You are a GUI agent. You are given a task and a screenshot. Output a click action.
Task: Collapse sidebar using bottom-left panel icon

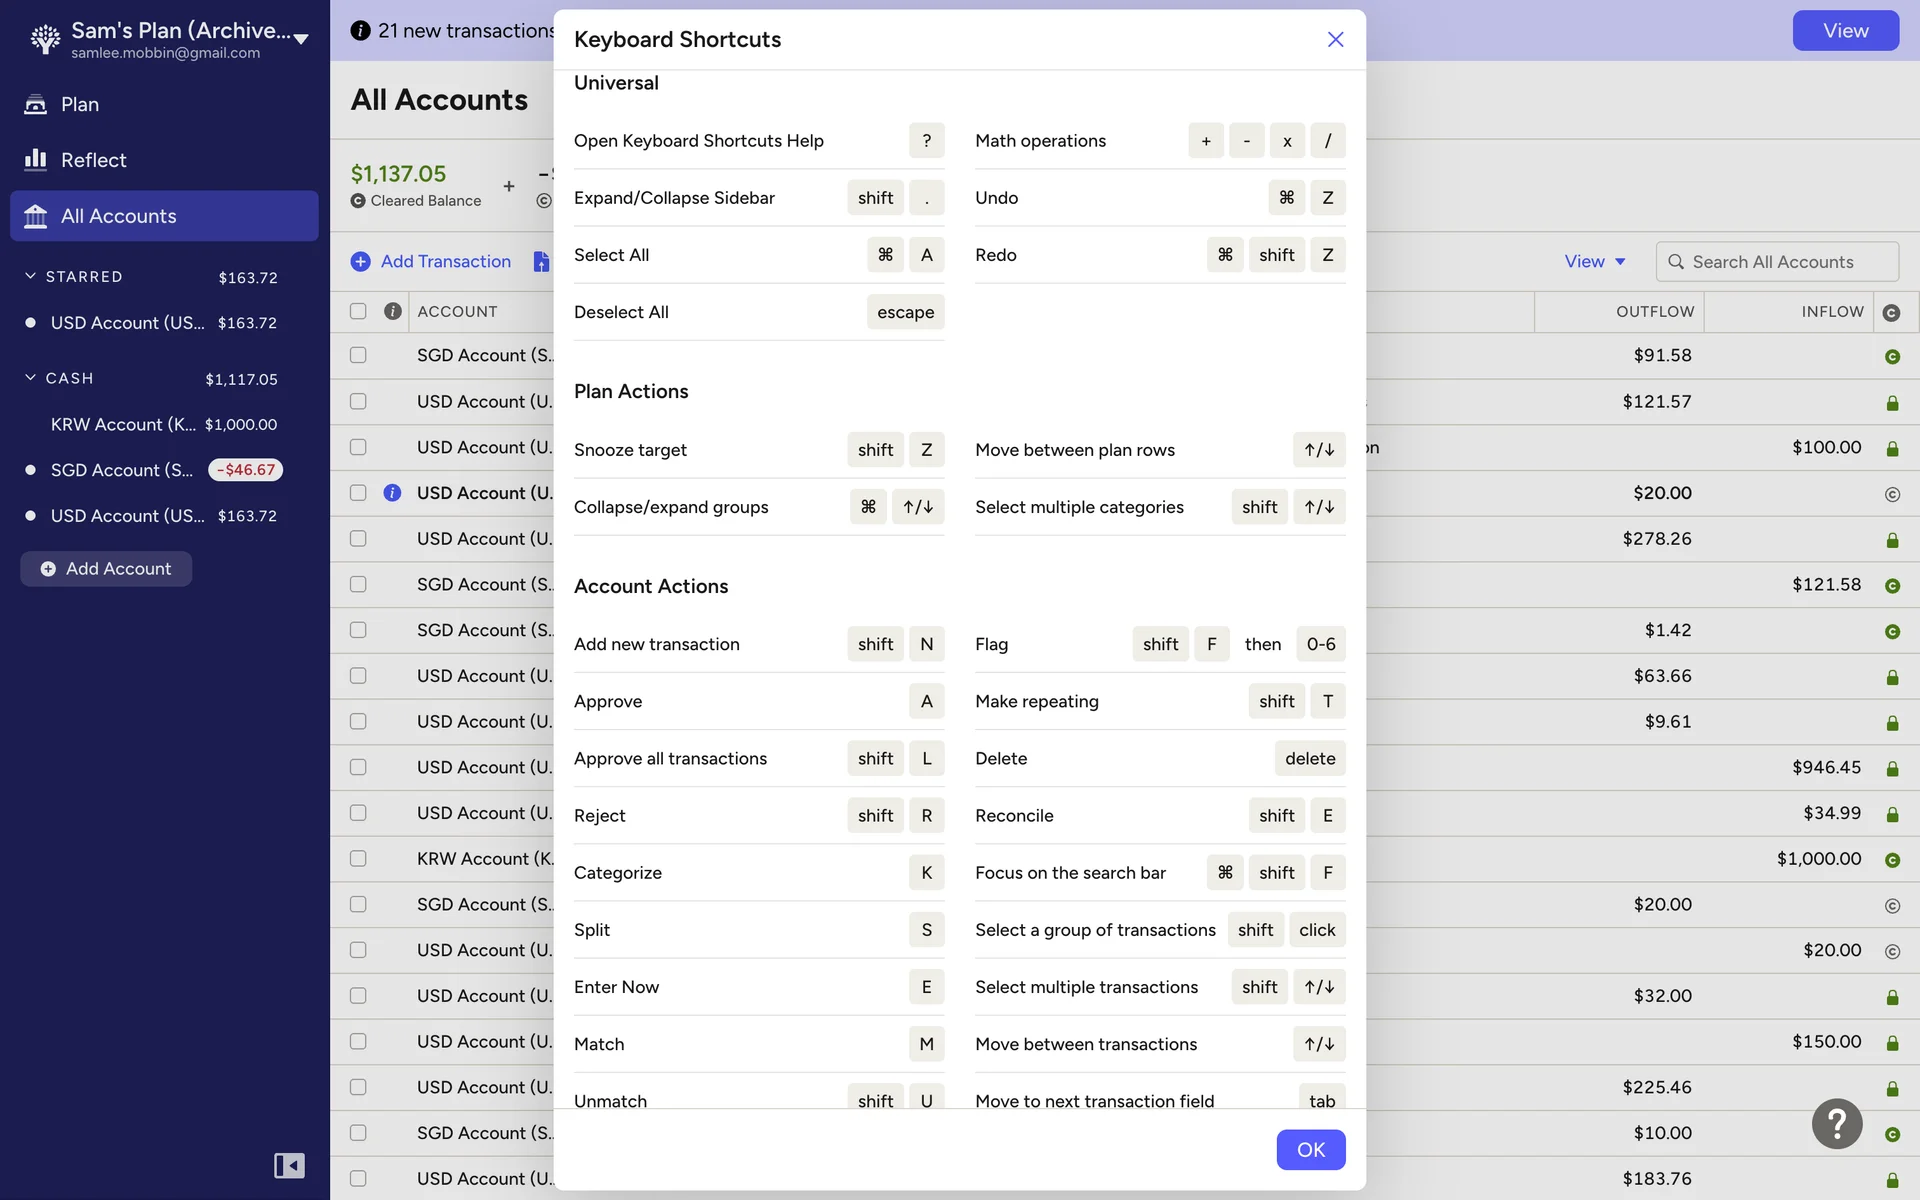289,1166
